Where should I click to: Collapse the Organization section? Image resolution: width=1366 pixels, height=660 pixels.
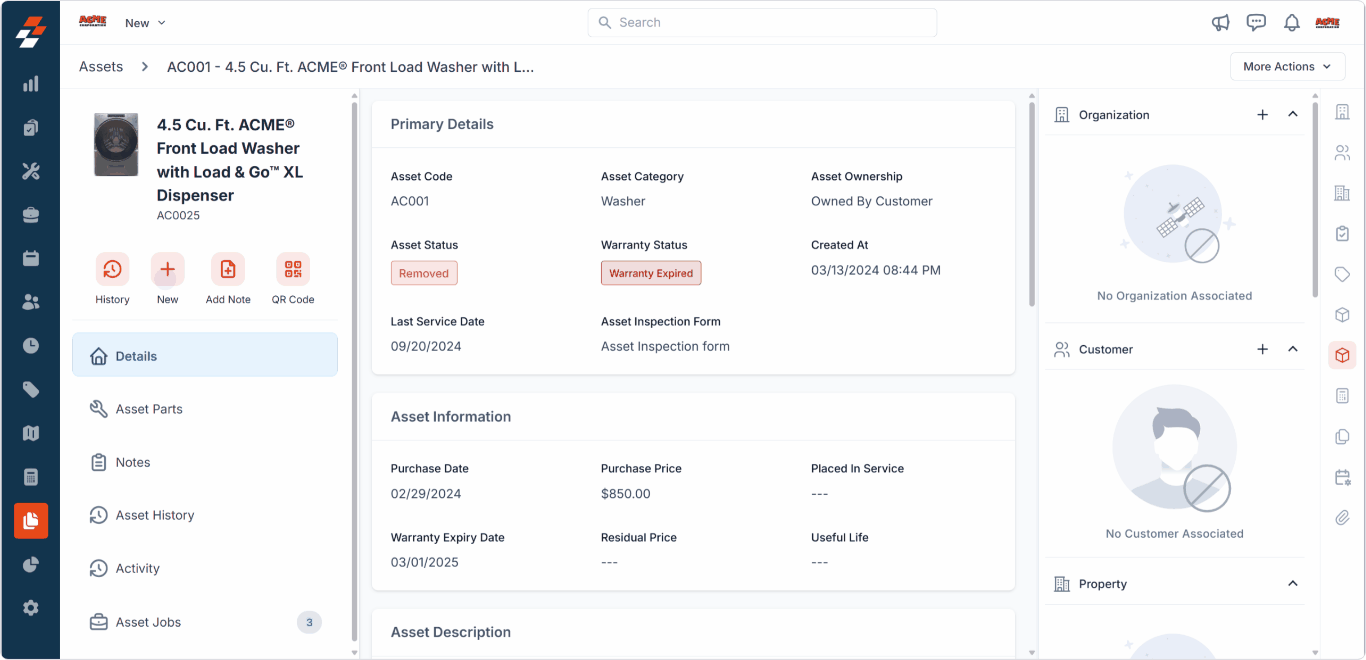pyautogui.click(x=1293, y=115)
